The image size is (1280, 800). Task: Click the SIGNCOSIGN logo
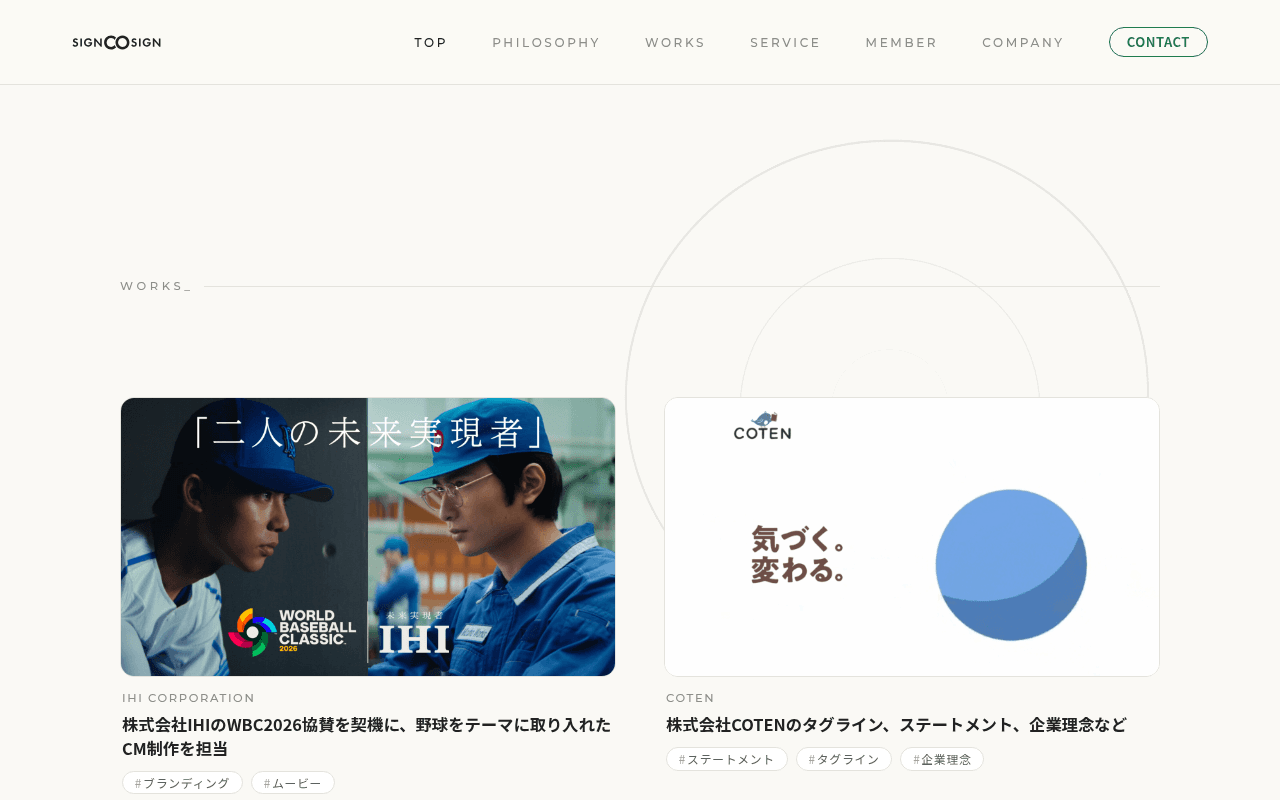[x=116, y=42]
